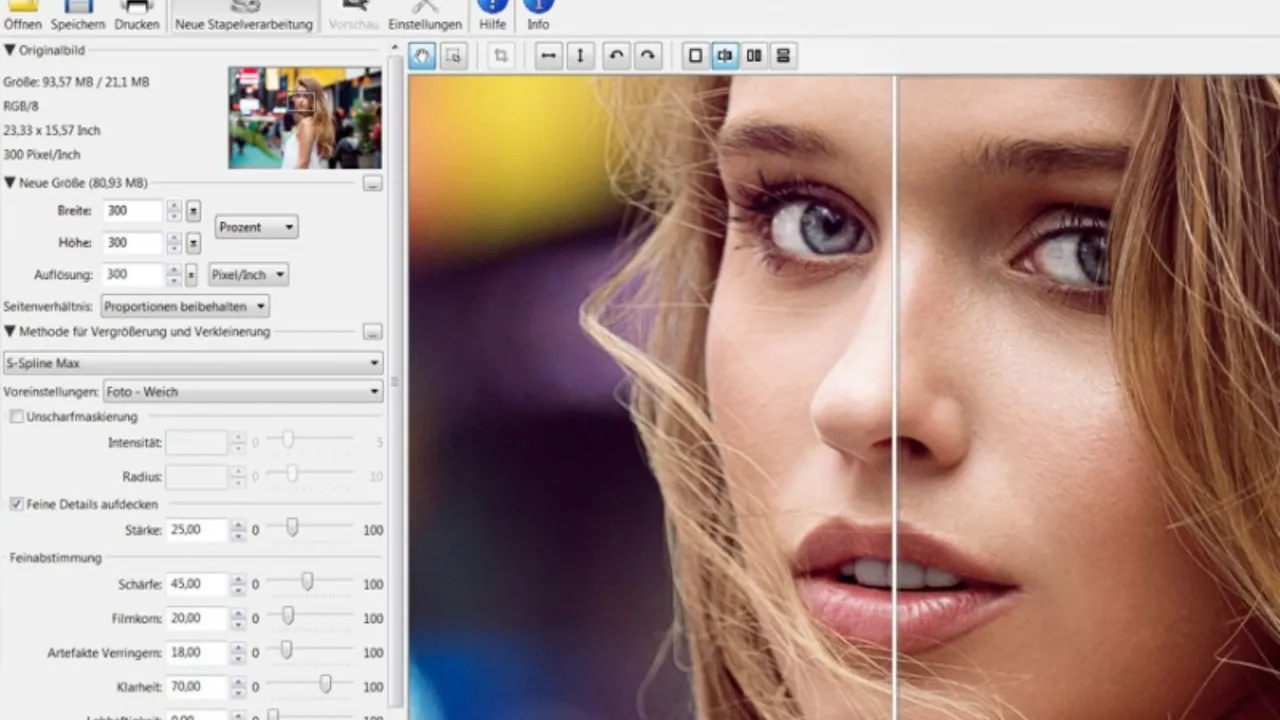Image resolution: width=1280 pixels, height=720 pixels.
Task: Click the white comparison split line
Action: click(895, 398)
